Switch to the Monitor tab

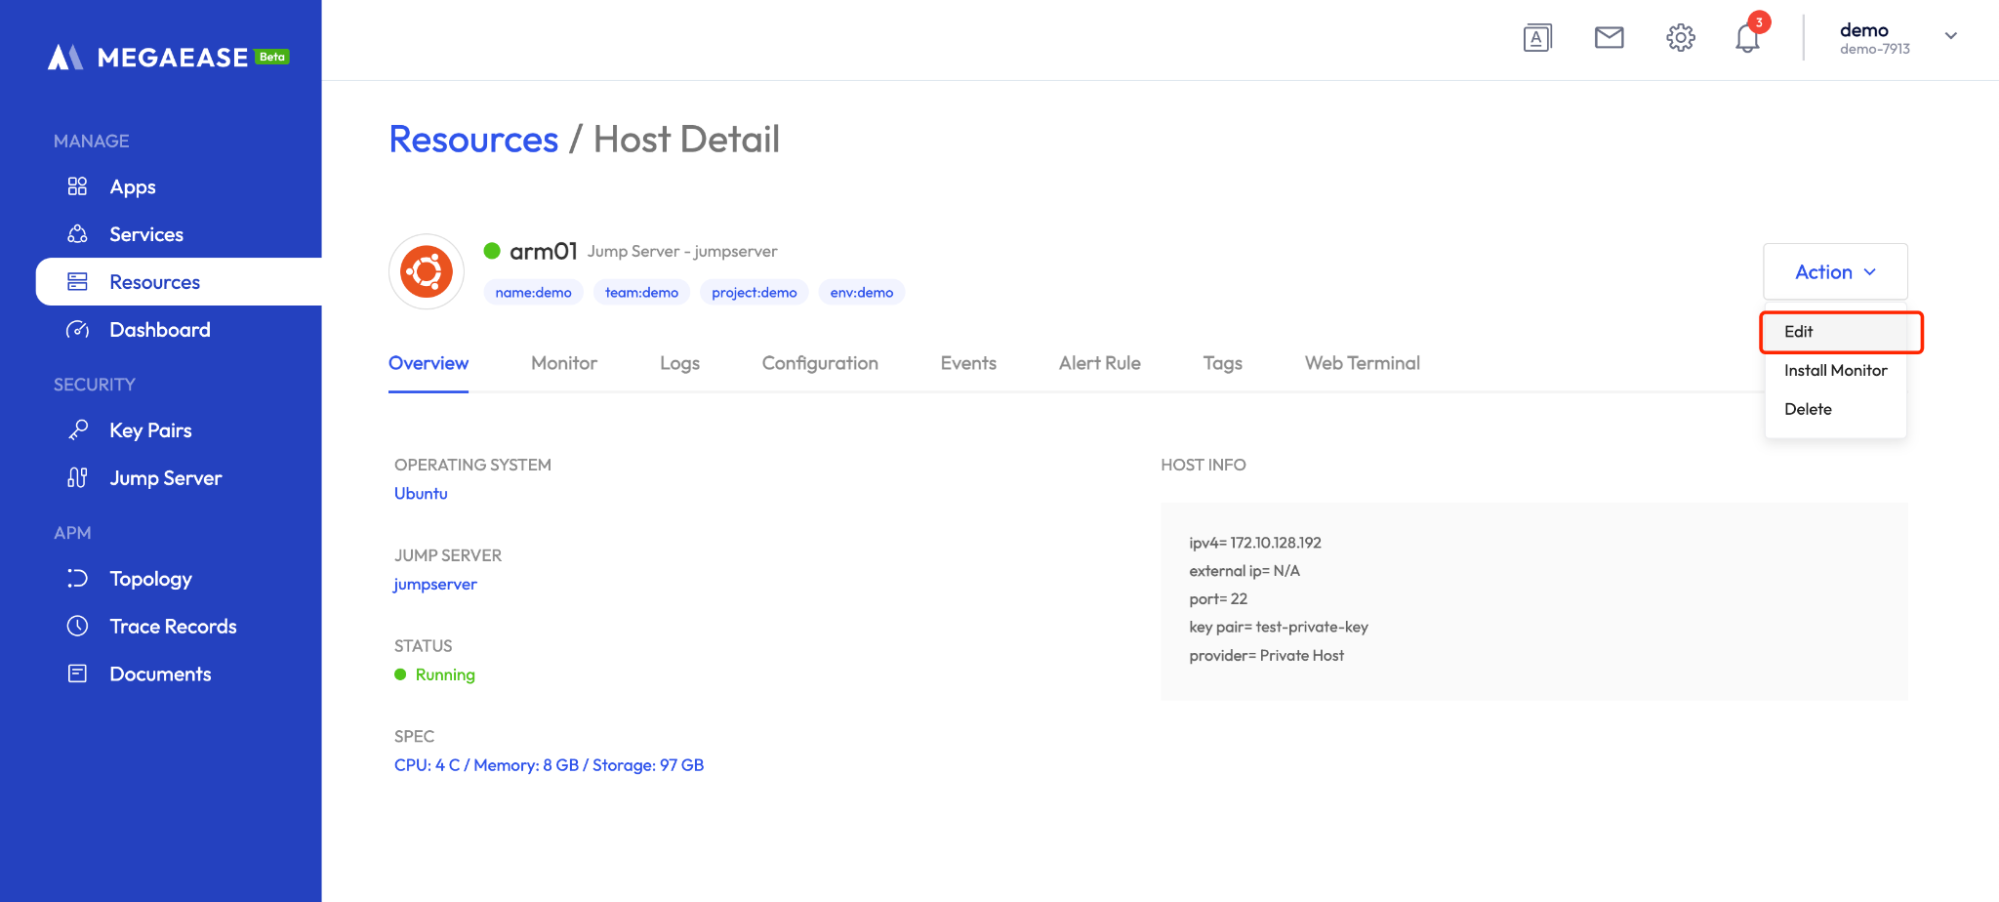564,363
